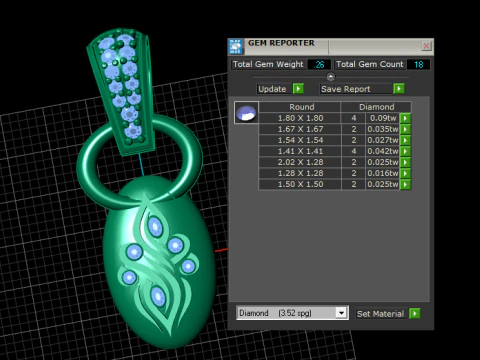Select the 1.28 X 1.28 size cell
This screenshot has width=480, height=360.
tap(300, 173)
